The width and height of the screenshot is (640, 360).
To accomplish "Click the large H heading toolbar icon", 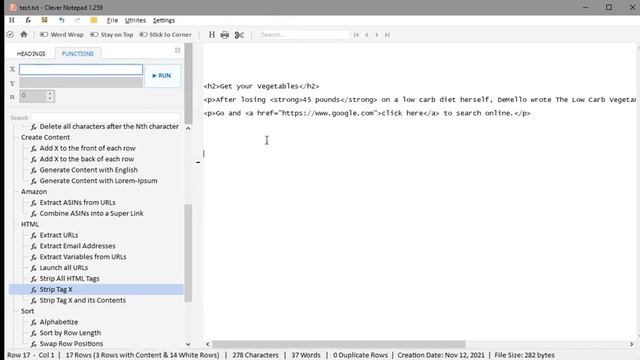I will pos(211,35).
